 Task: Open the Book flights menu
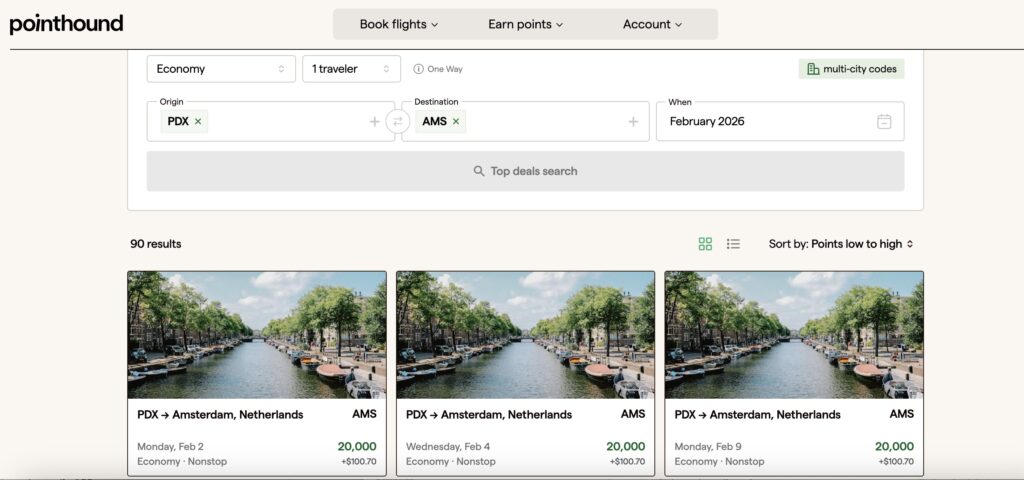(x=399, y=24)
